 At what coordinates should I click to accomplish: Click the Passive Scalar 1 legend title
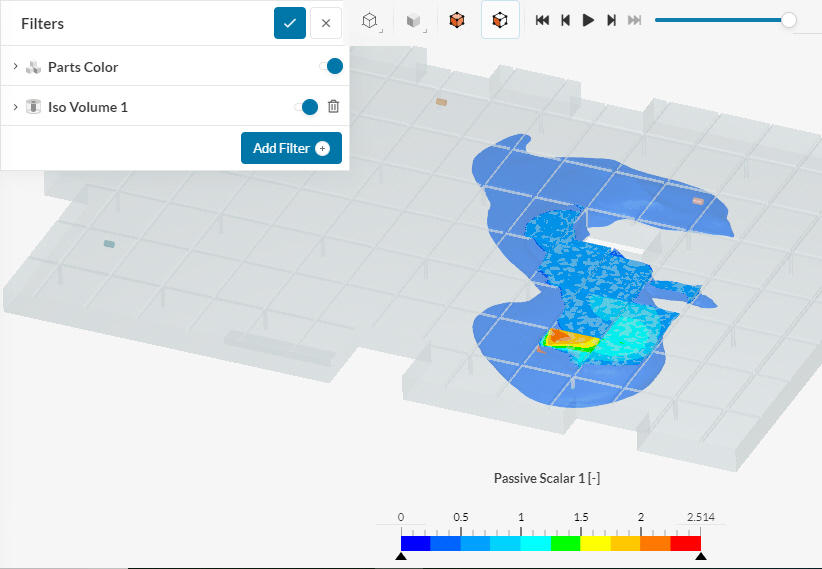tap(547, 478)
